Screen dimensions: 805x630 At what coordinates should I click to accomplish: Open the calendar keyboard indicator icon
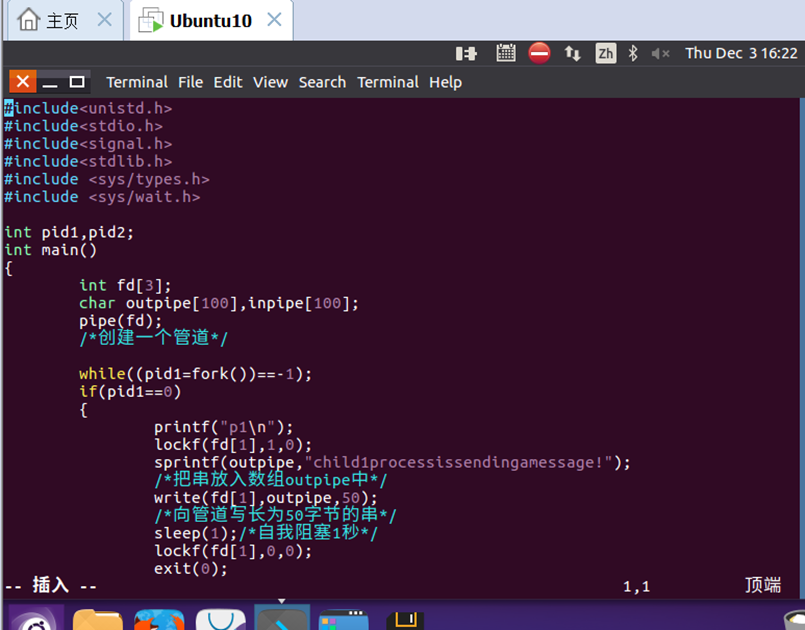[x=506, y=53]
